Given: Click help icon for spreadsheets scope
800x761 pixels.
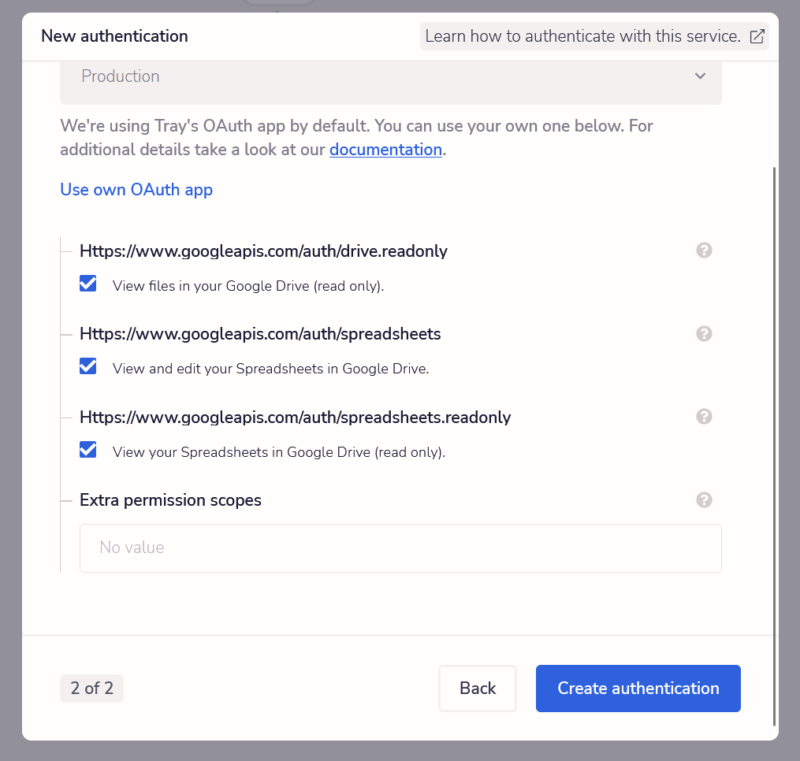Looking at the screenshot, I should pos(704,334).
